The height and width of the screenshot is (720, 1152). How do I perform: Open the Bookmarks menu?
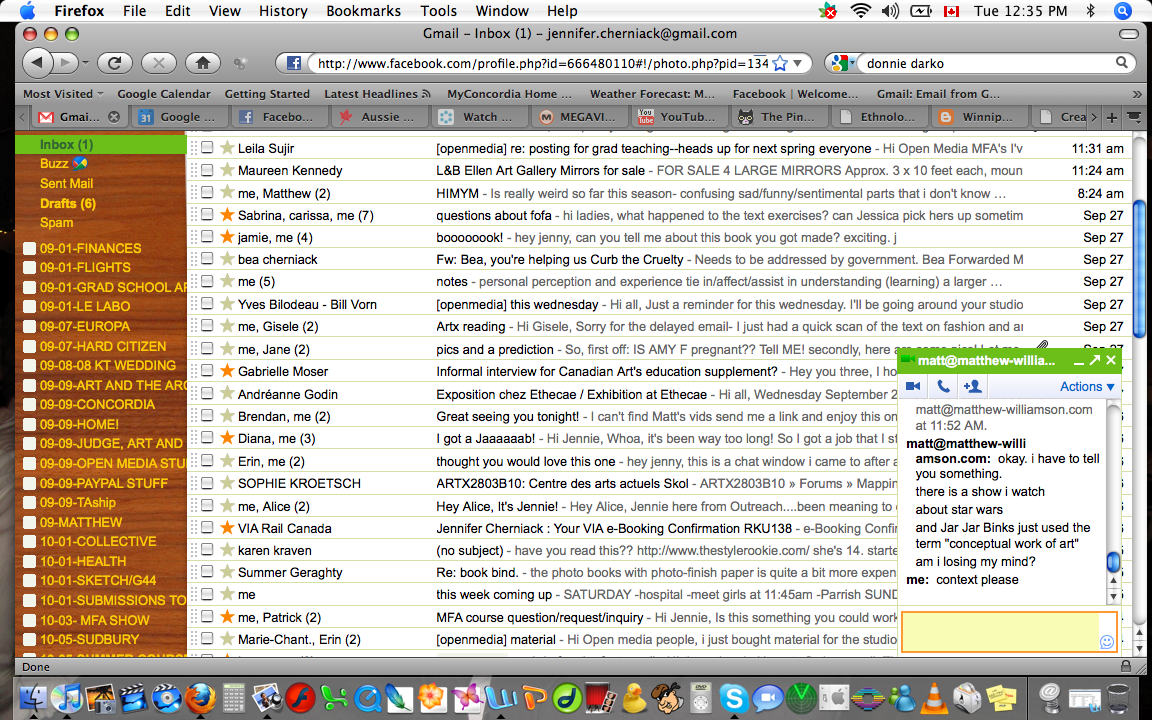[x=363, y=10]
